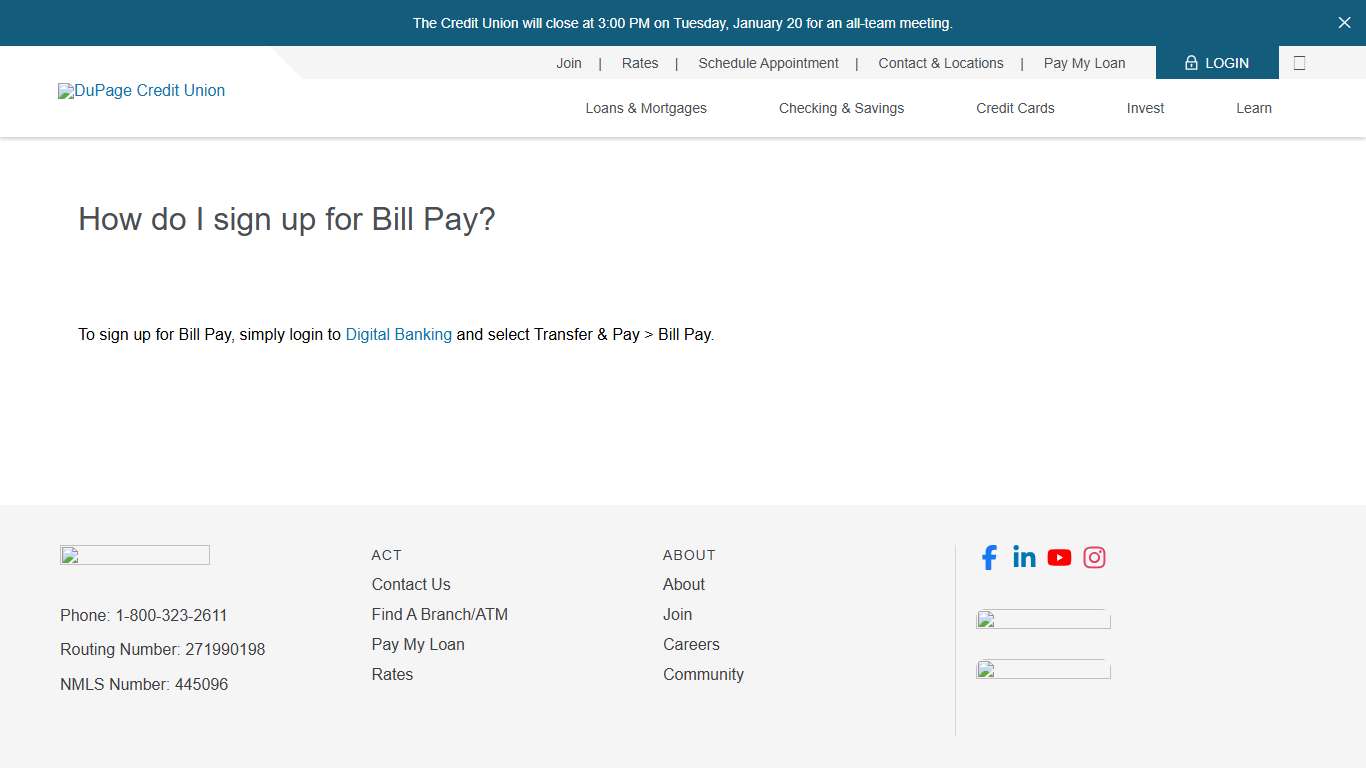1366x768 pixels.
Task: Click Pay My Loan in the top bar
Action: (x=1084, y=62)
